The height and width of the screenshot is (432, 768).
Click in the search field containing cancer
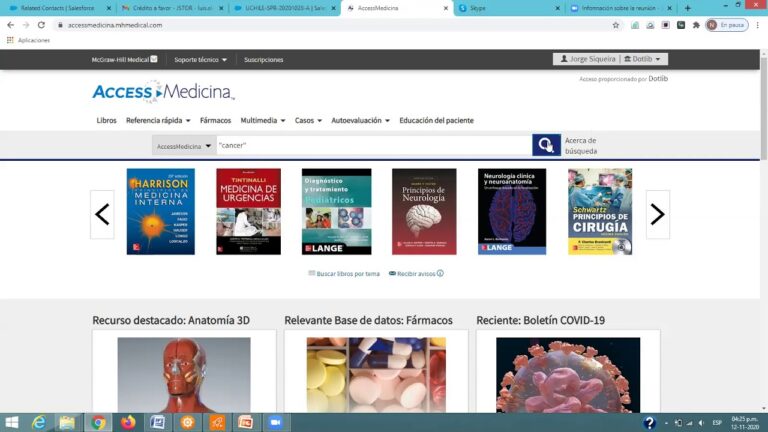pyautogui.click(x=374, y=145)
